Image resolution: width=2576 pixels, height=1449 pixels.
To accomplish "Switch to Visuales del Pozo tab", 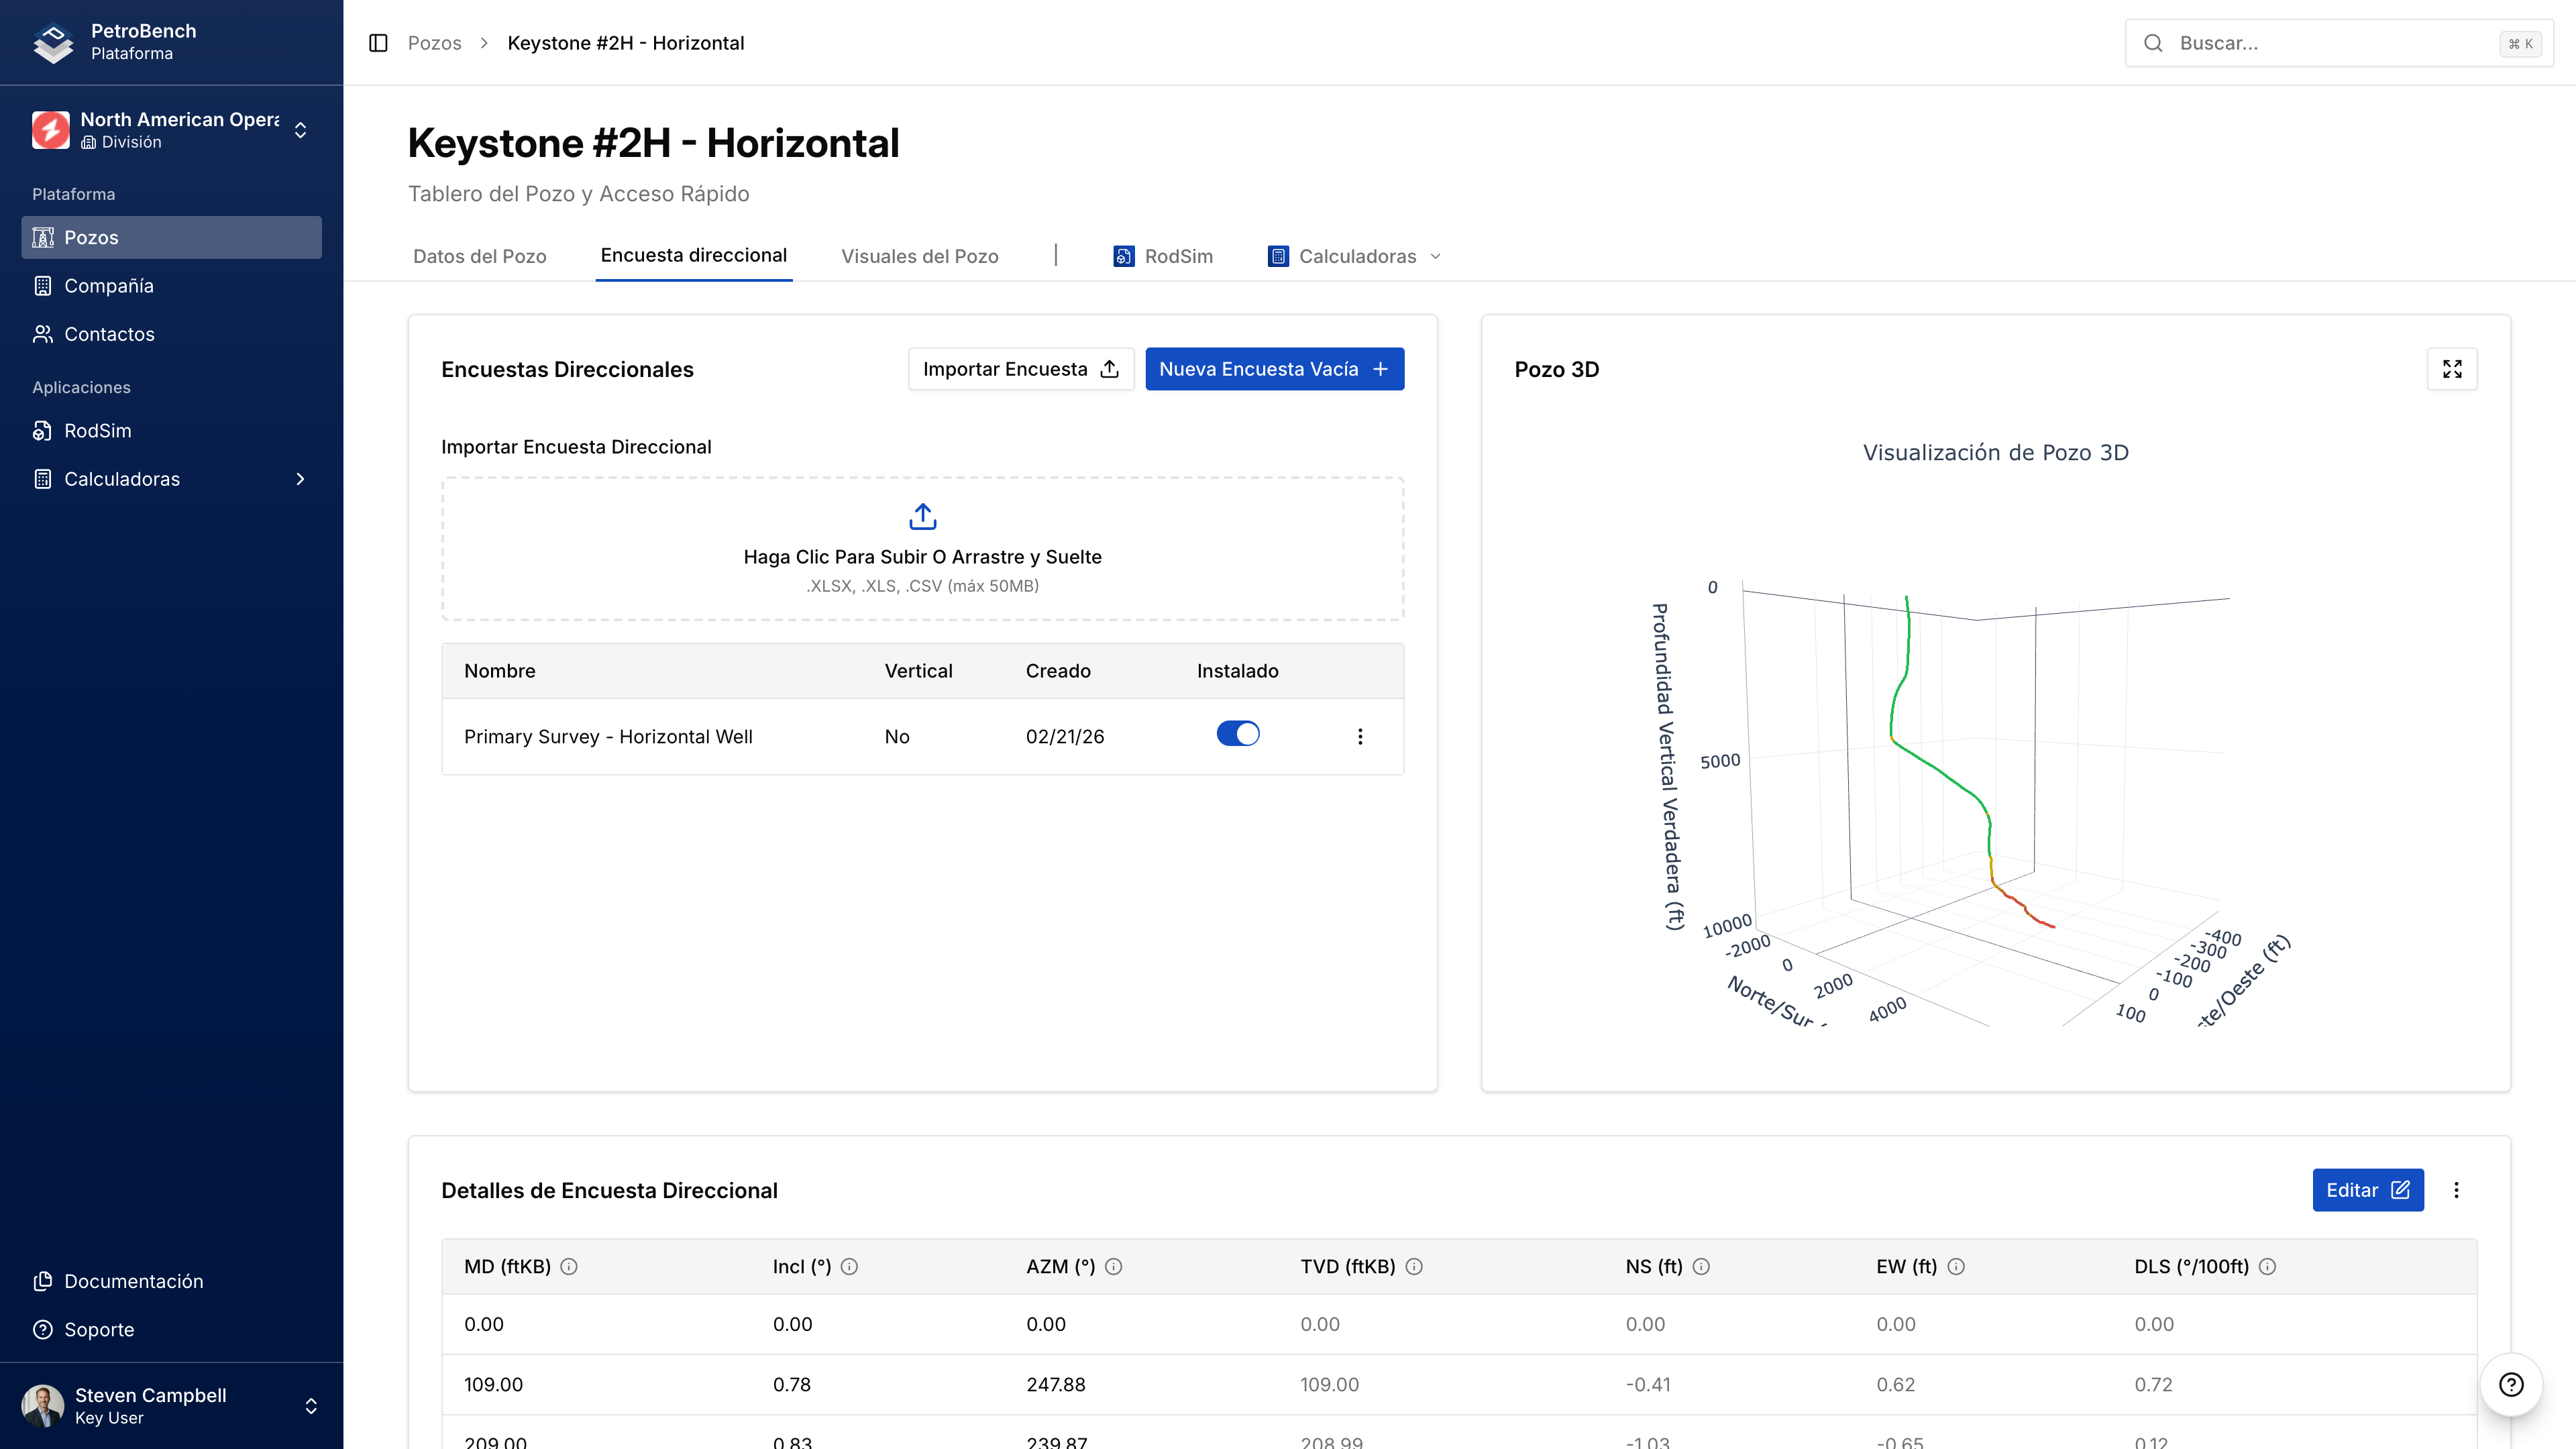I will (x=919, y=257).
